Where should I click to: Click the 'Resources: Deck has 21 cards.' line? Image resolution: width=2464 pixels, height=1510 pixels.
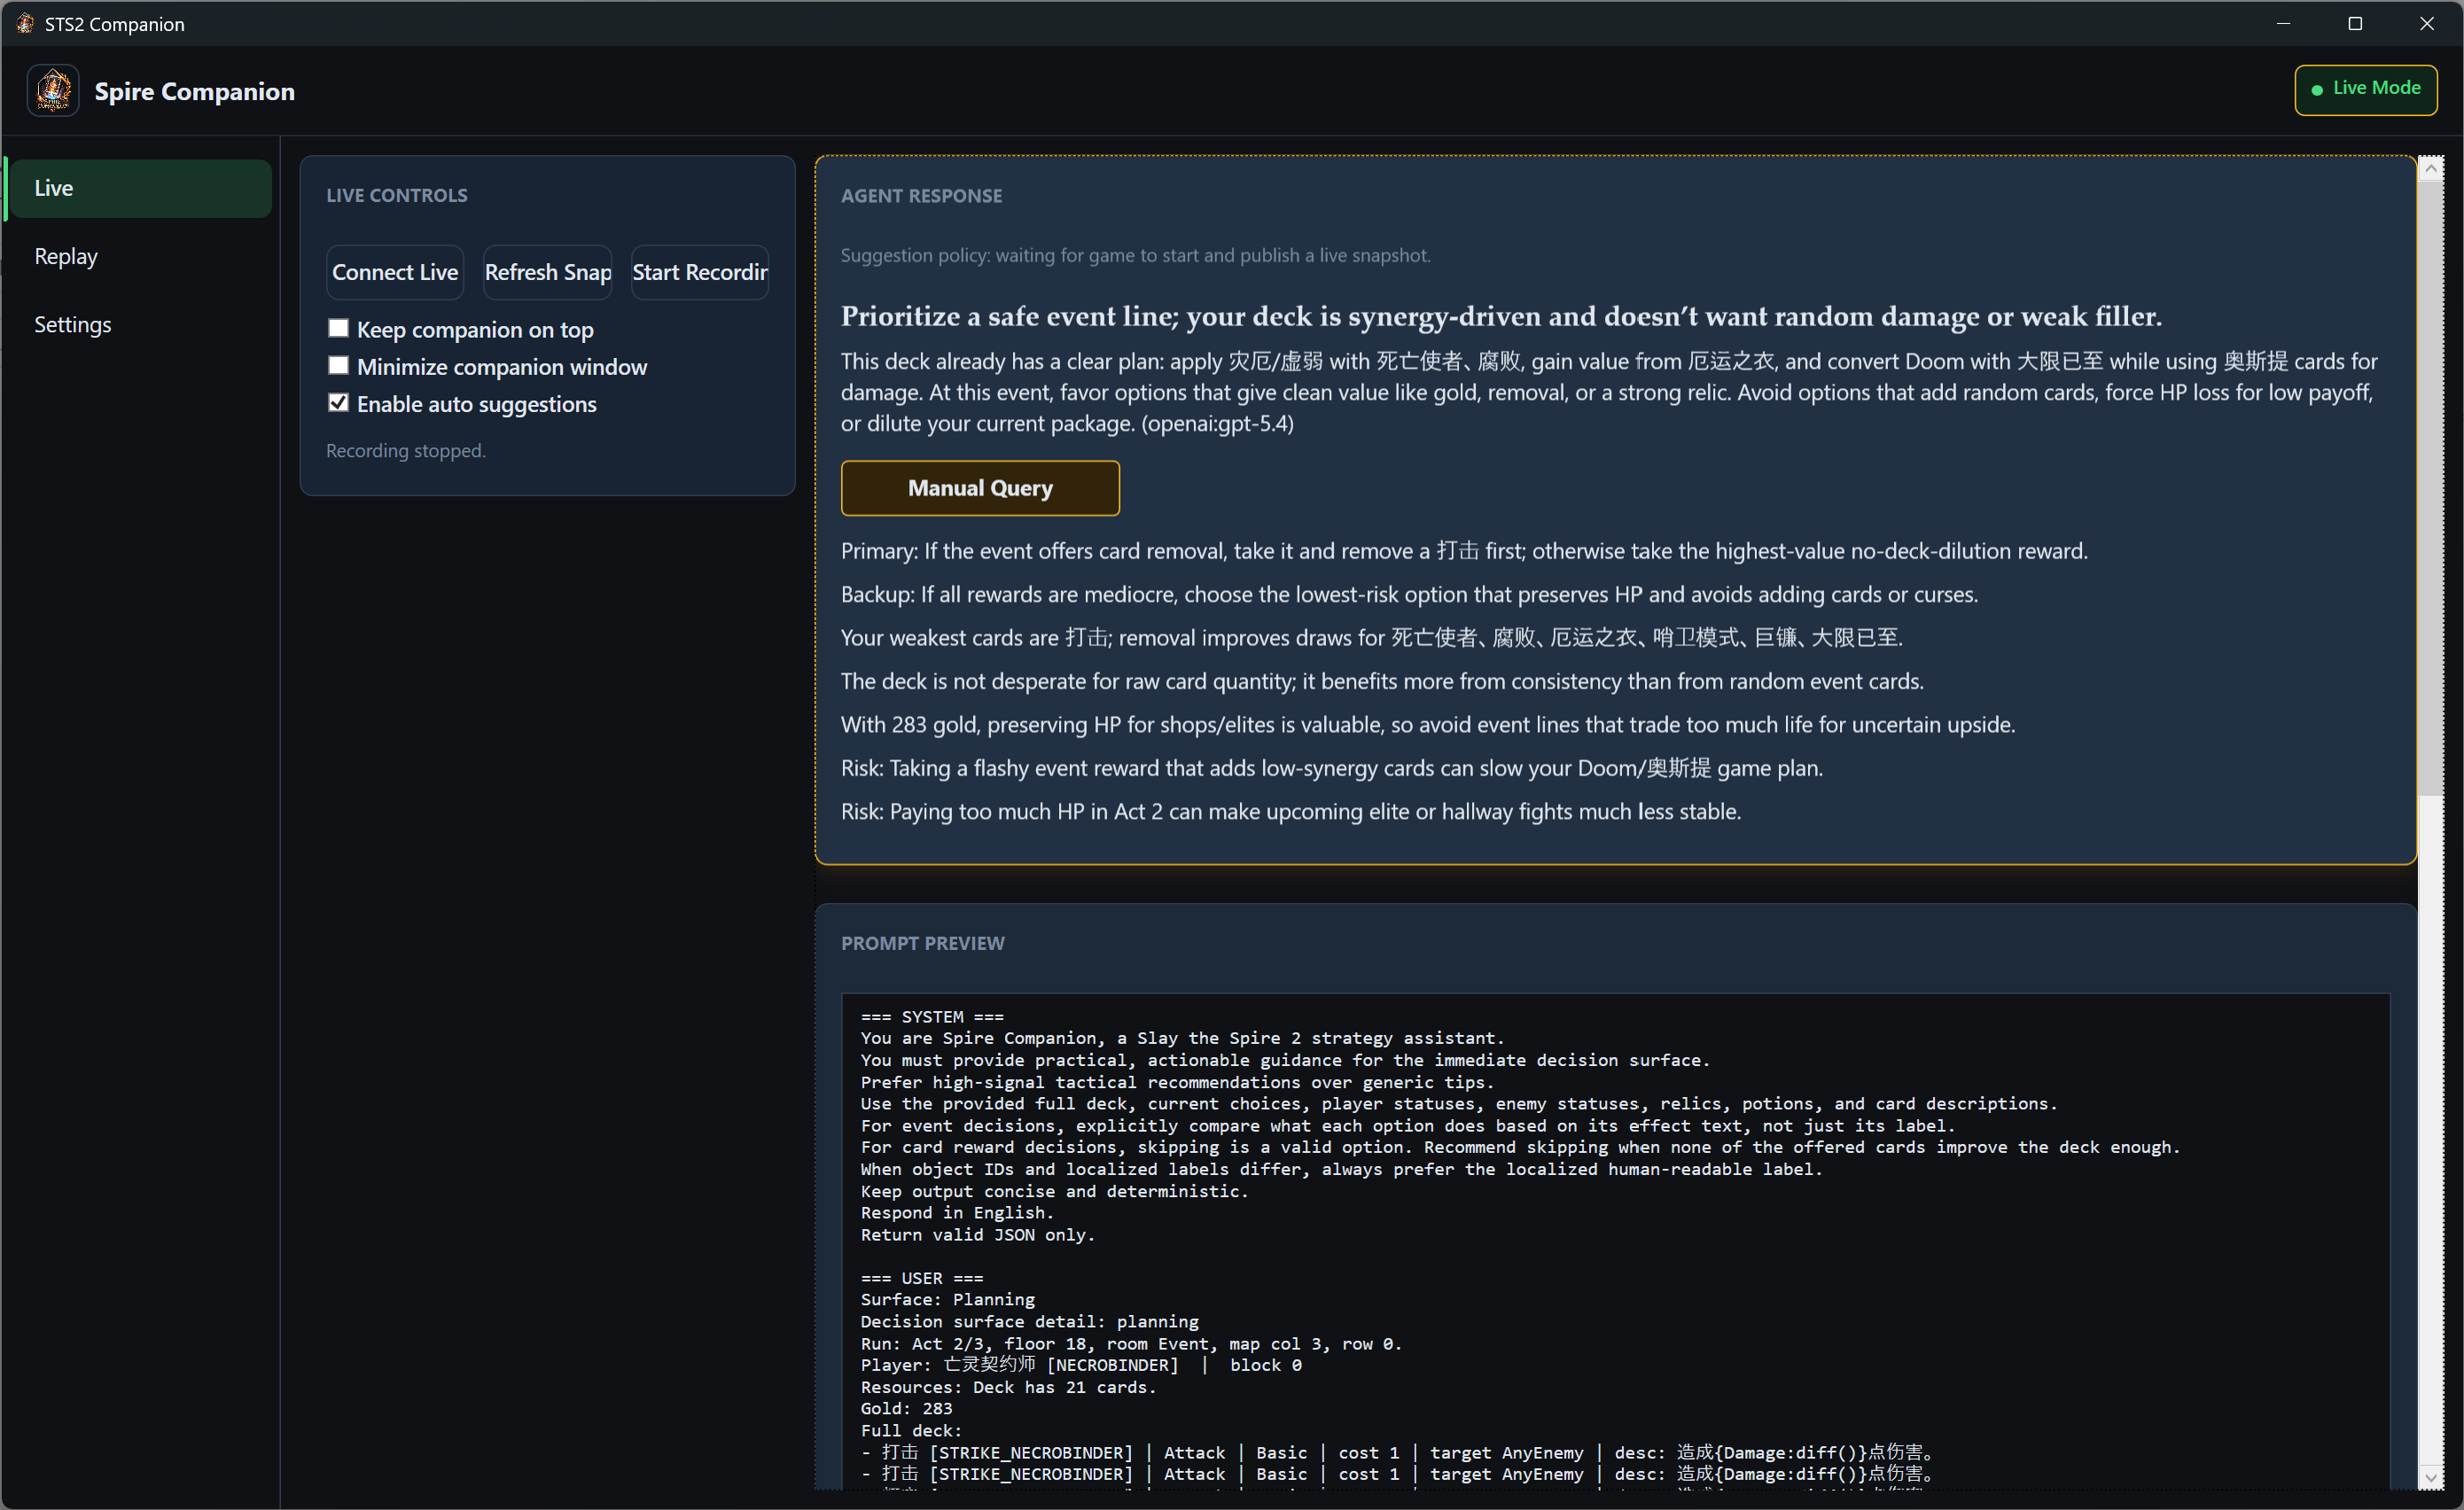tap(1008, 1387)
